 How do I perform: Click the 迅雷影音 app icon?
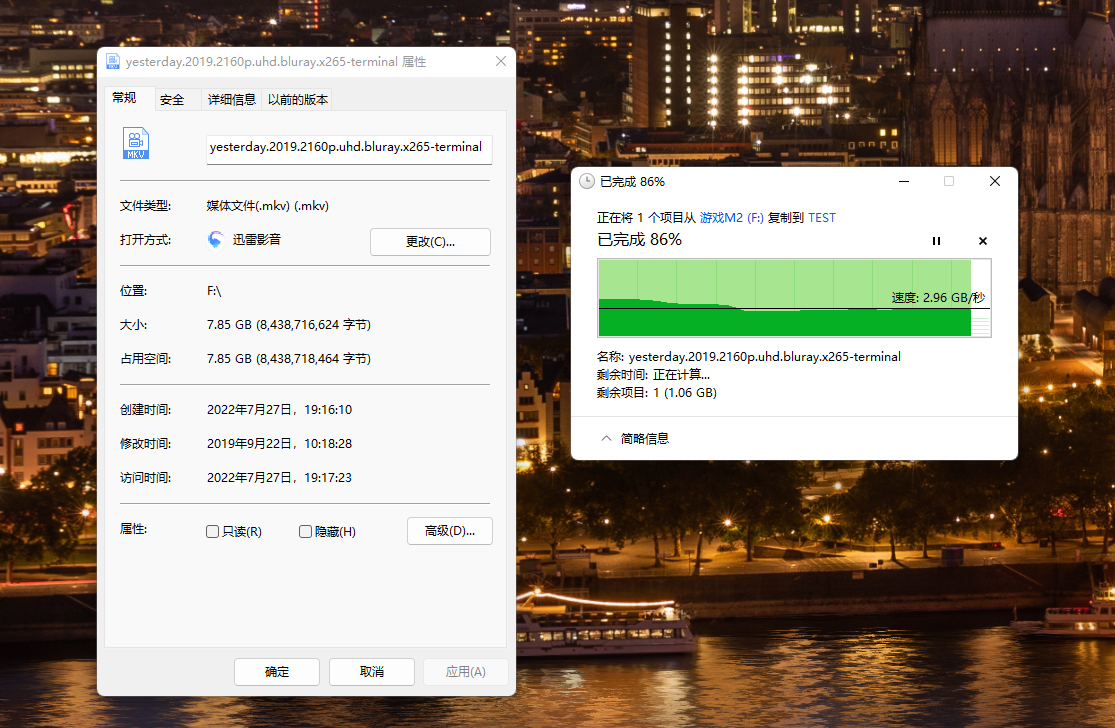click(x=215, y=240)
